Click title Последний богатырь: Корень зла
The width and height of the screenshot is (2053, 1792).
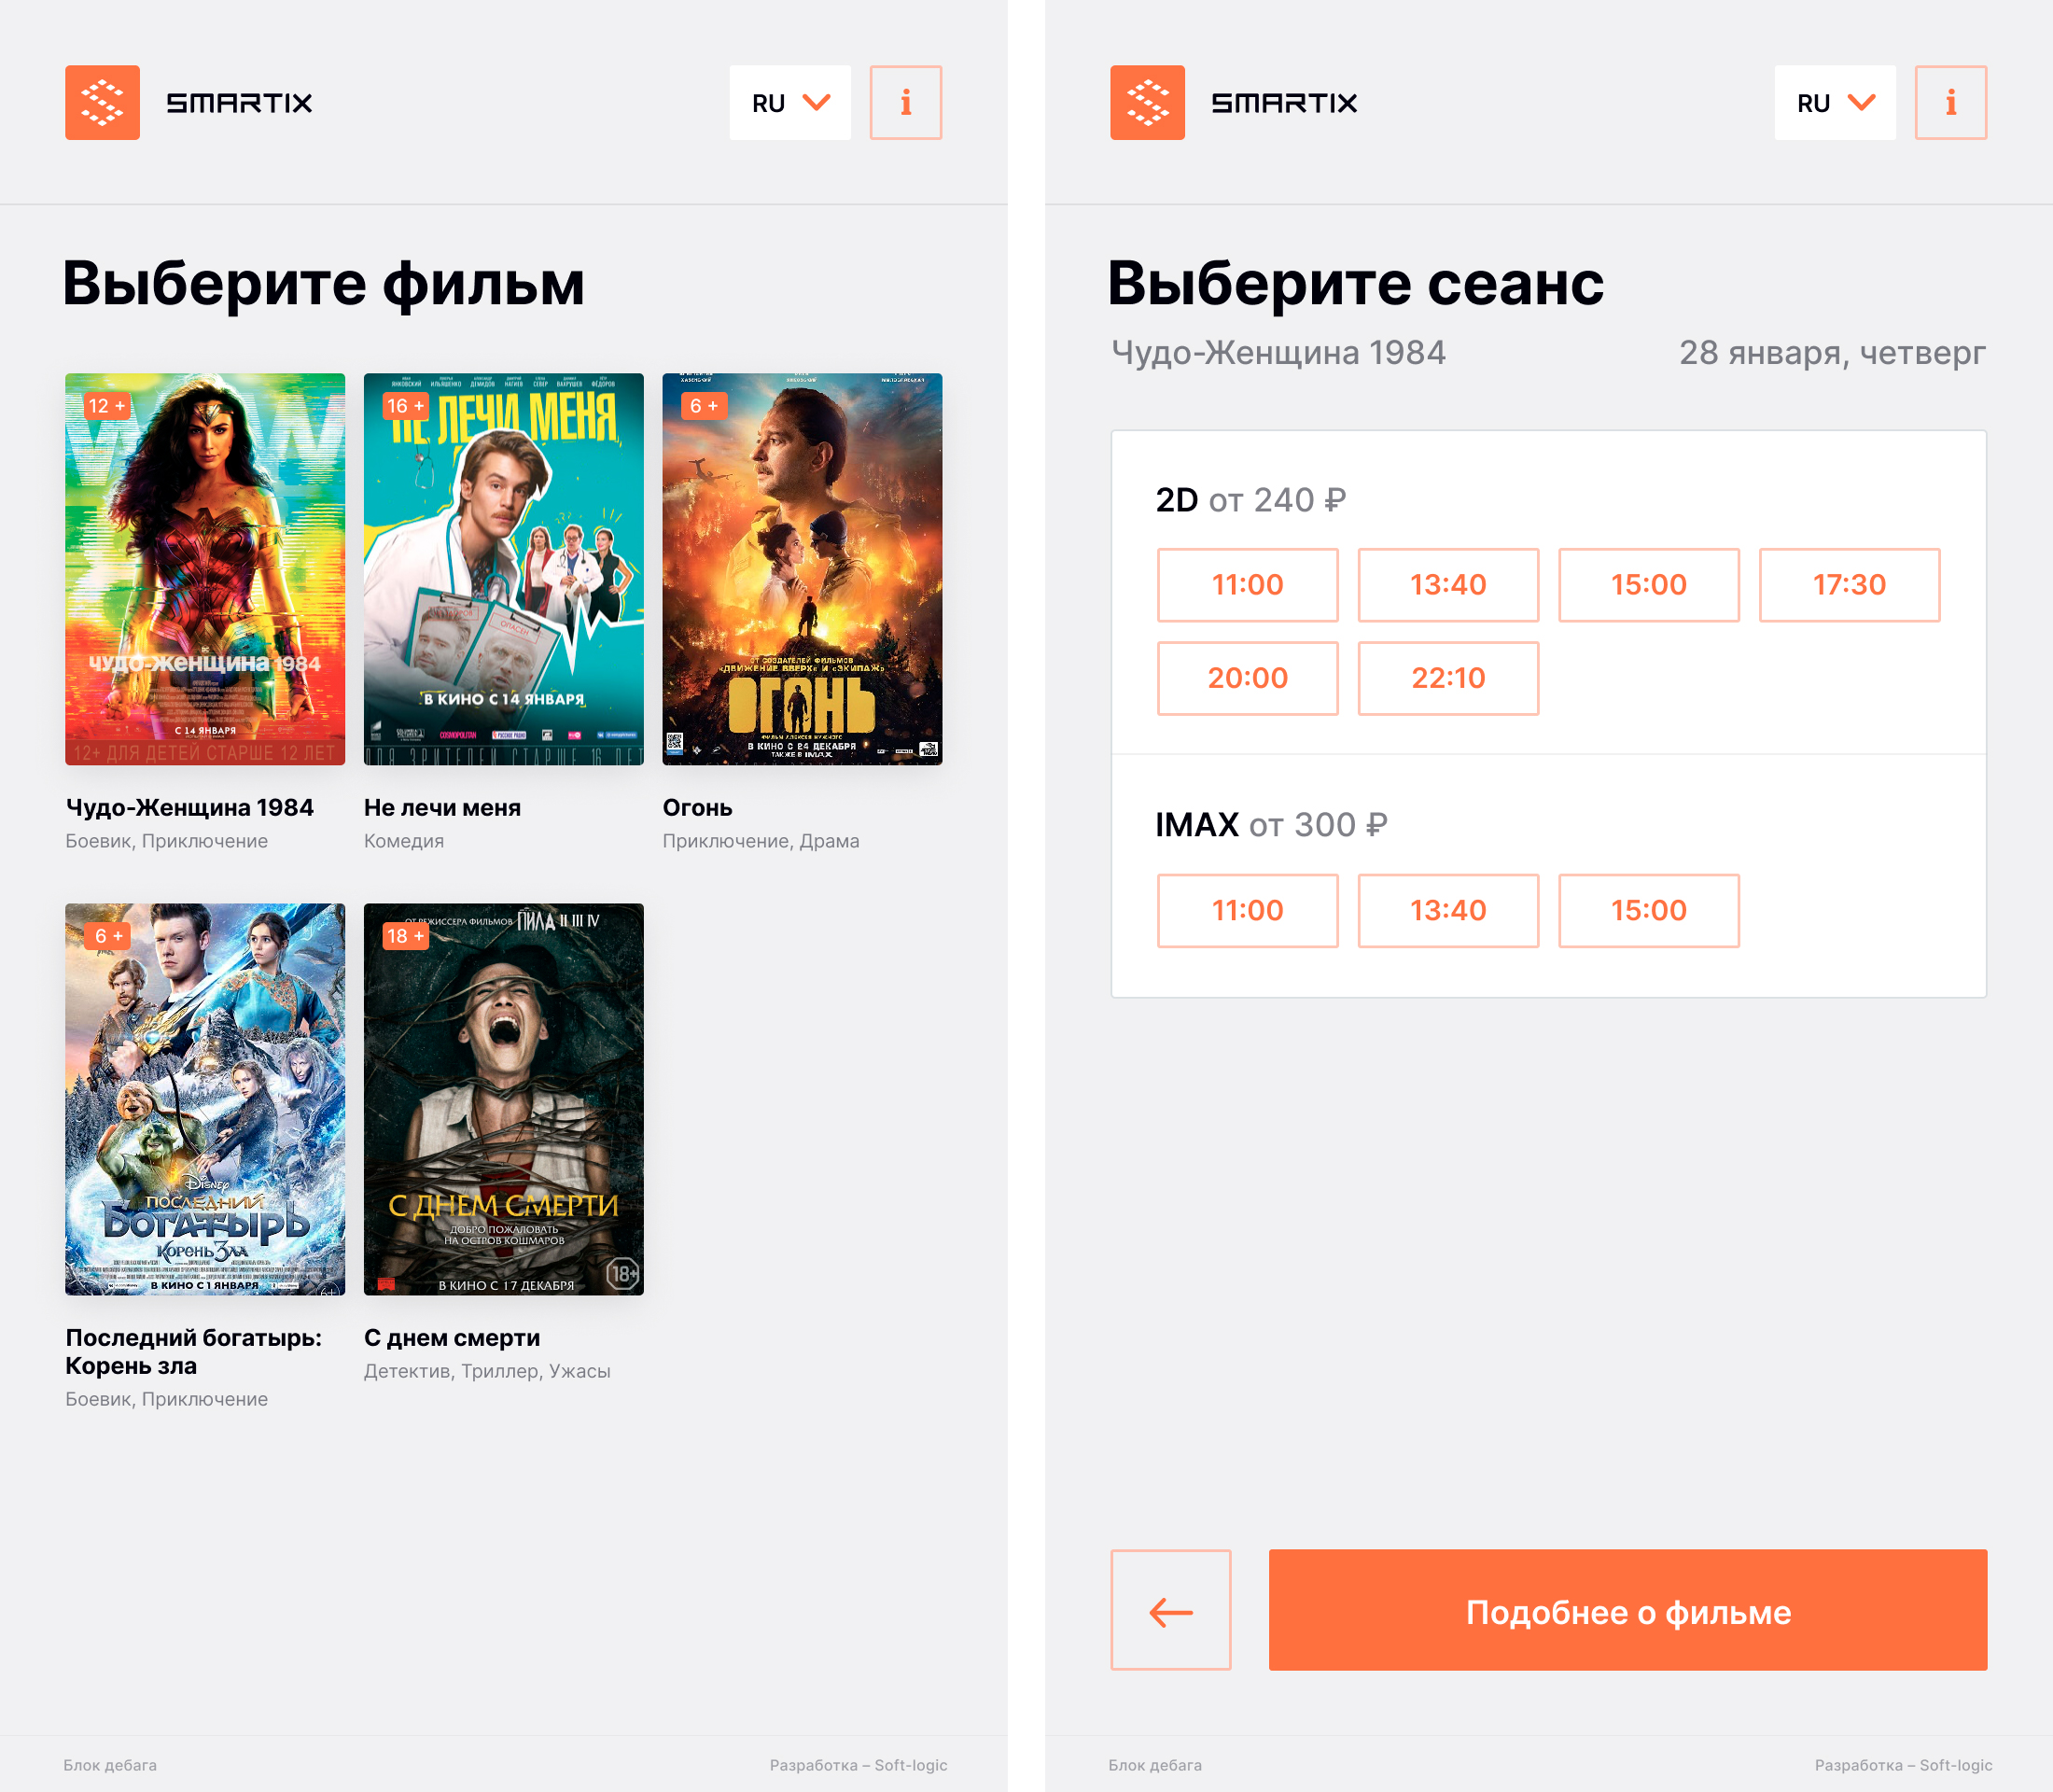point(194,1351)
